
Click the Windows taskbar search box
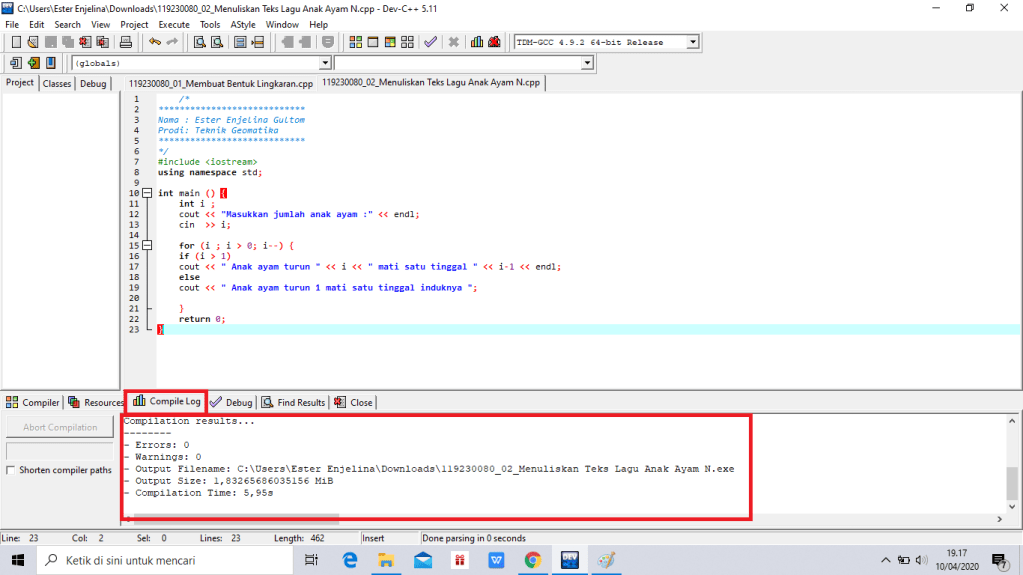(165, 561)
